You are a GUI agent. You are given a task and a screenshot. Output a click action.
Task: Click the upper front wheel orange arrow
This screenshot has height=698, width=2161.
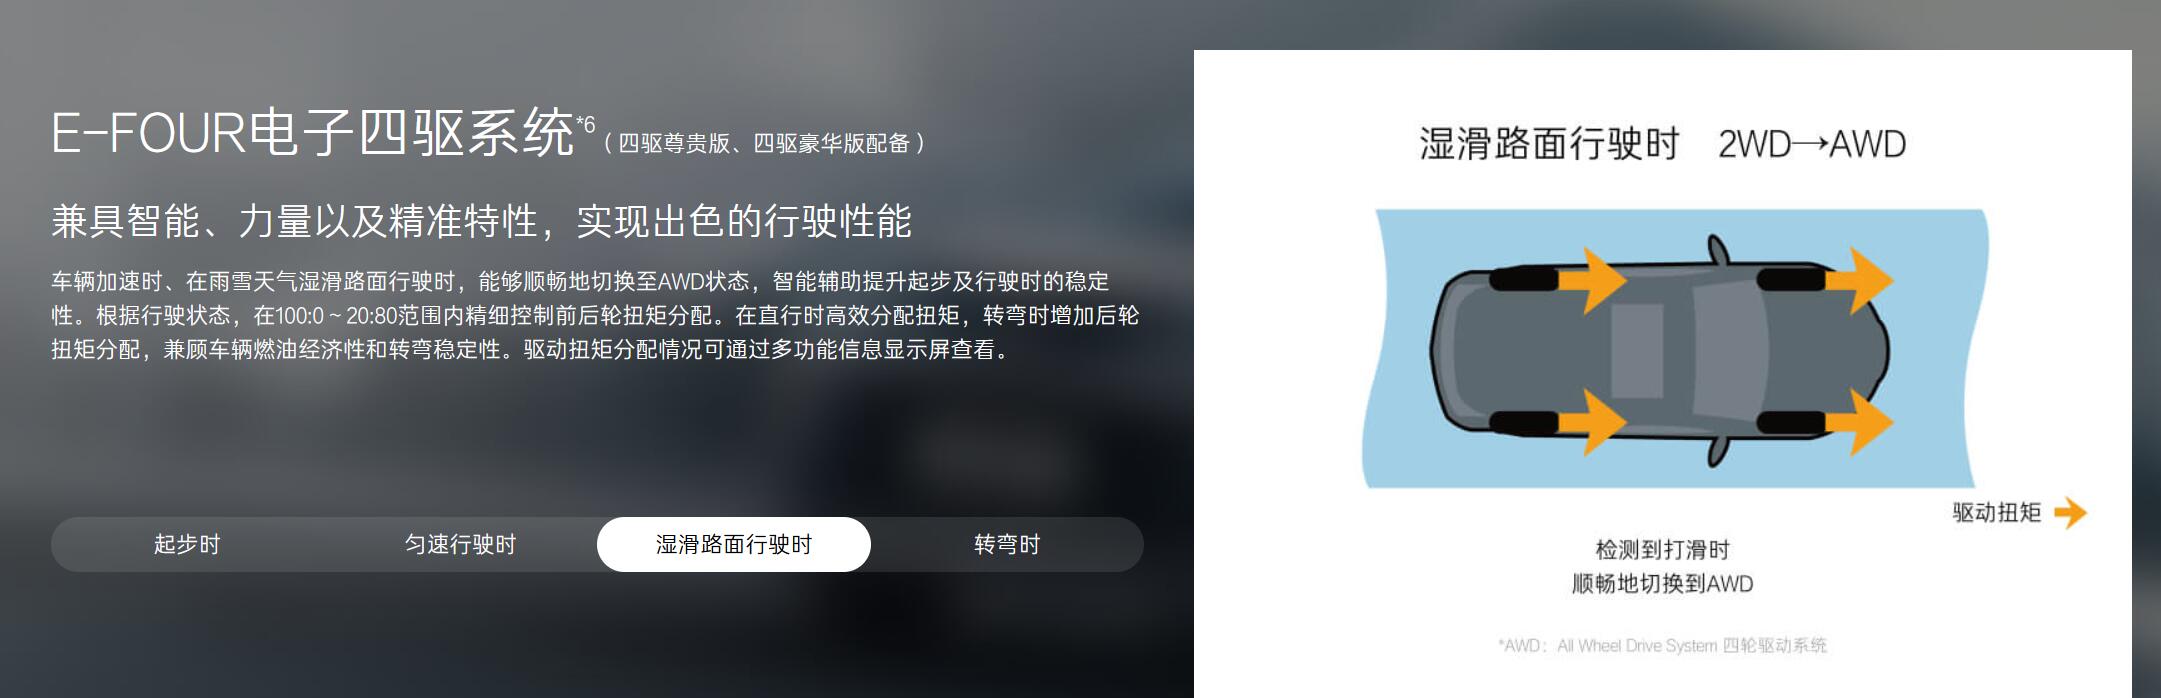tap(1860, 280)
